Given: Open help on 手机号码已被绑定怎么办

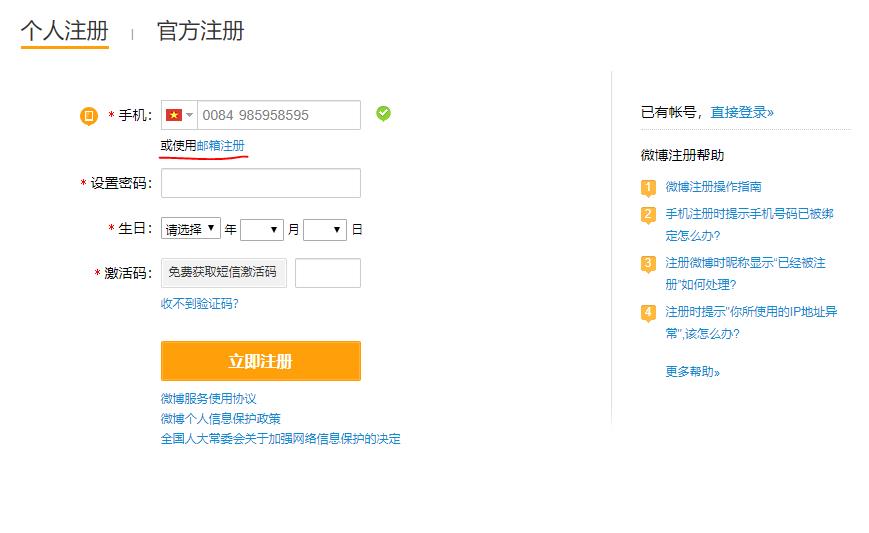Looking at the screenshot, I should [x=749, y=224].
